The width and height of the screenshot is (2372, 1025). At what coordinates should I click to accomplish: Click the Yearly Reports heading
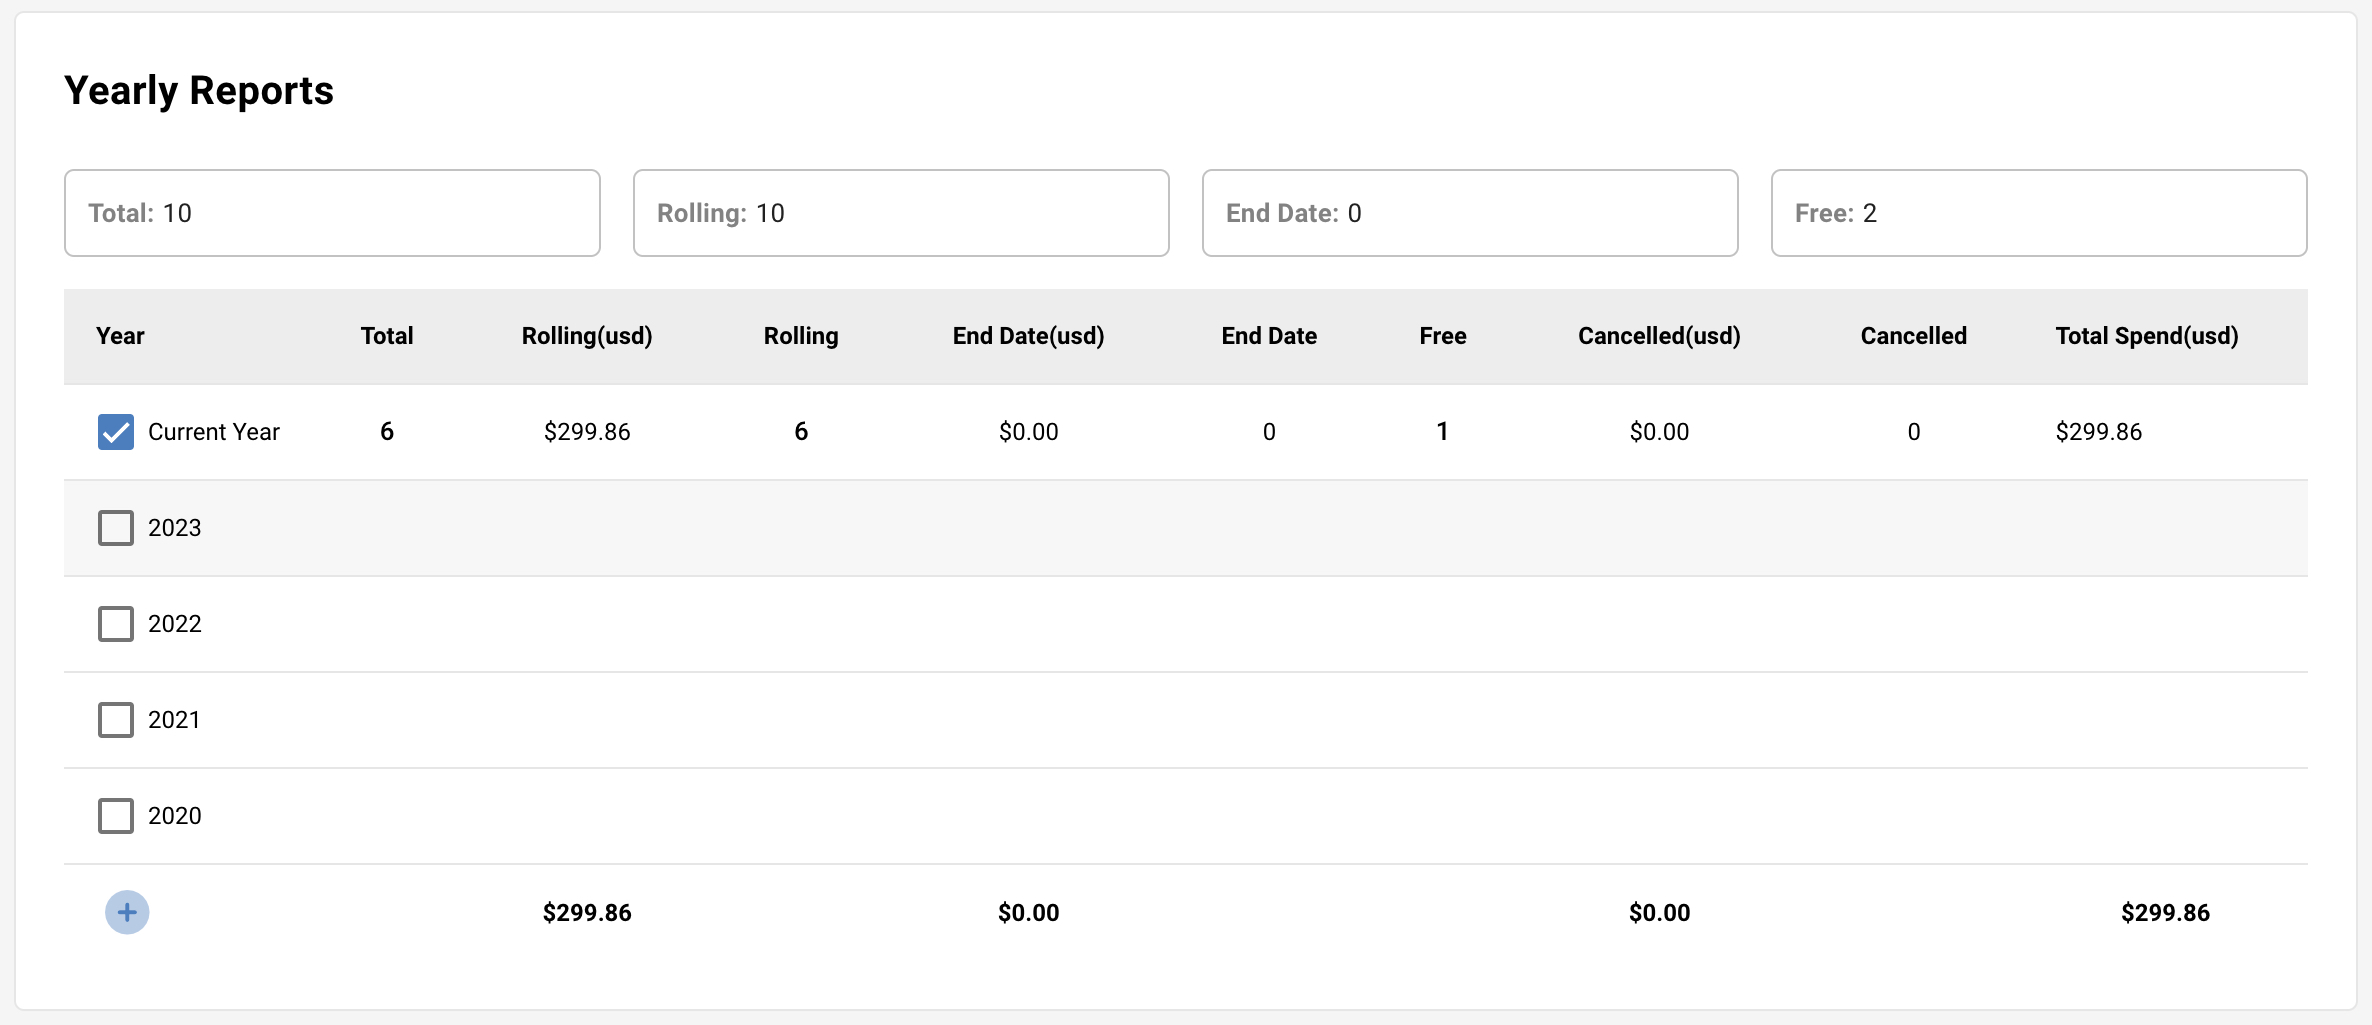[199, 90]
